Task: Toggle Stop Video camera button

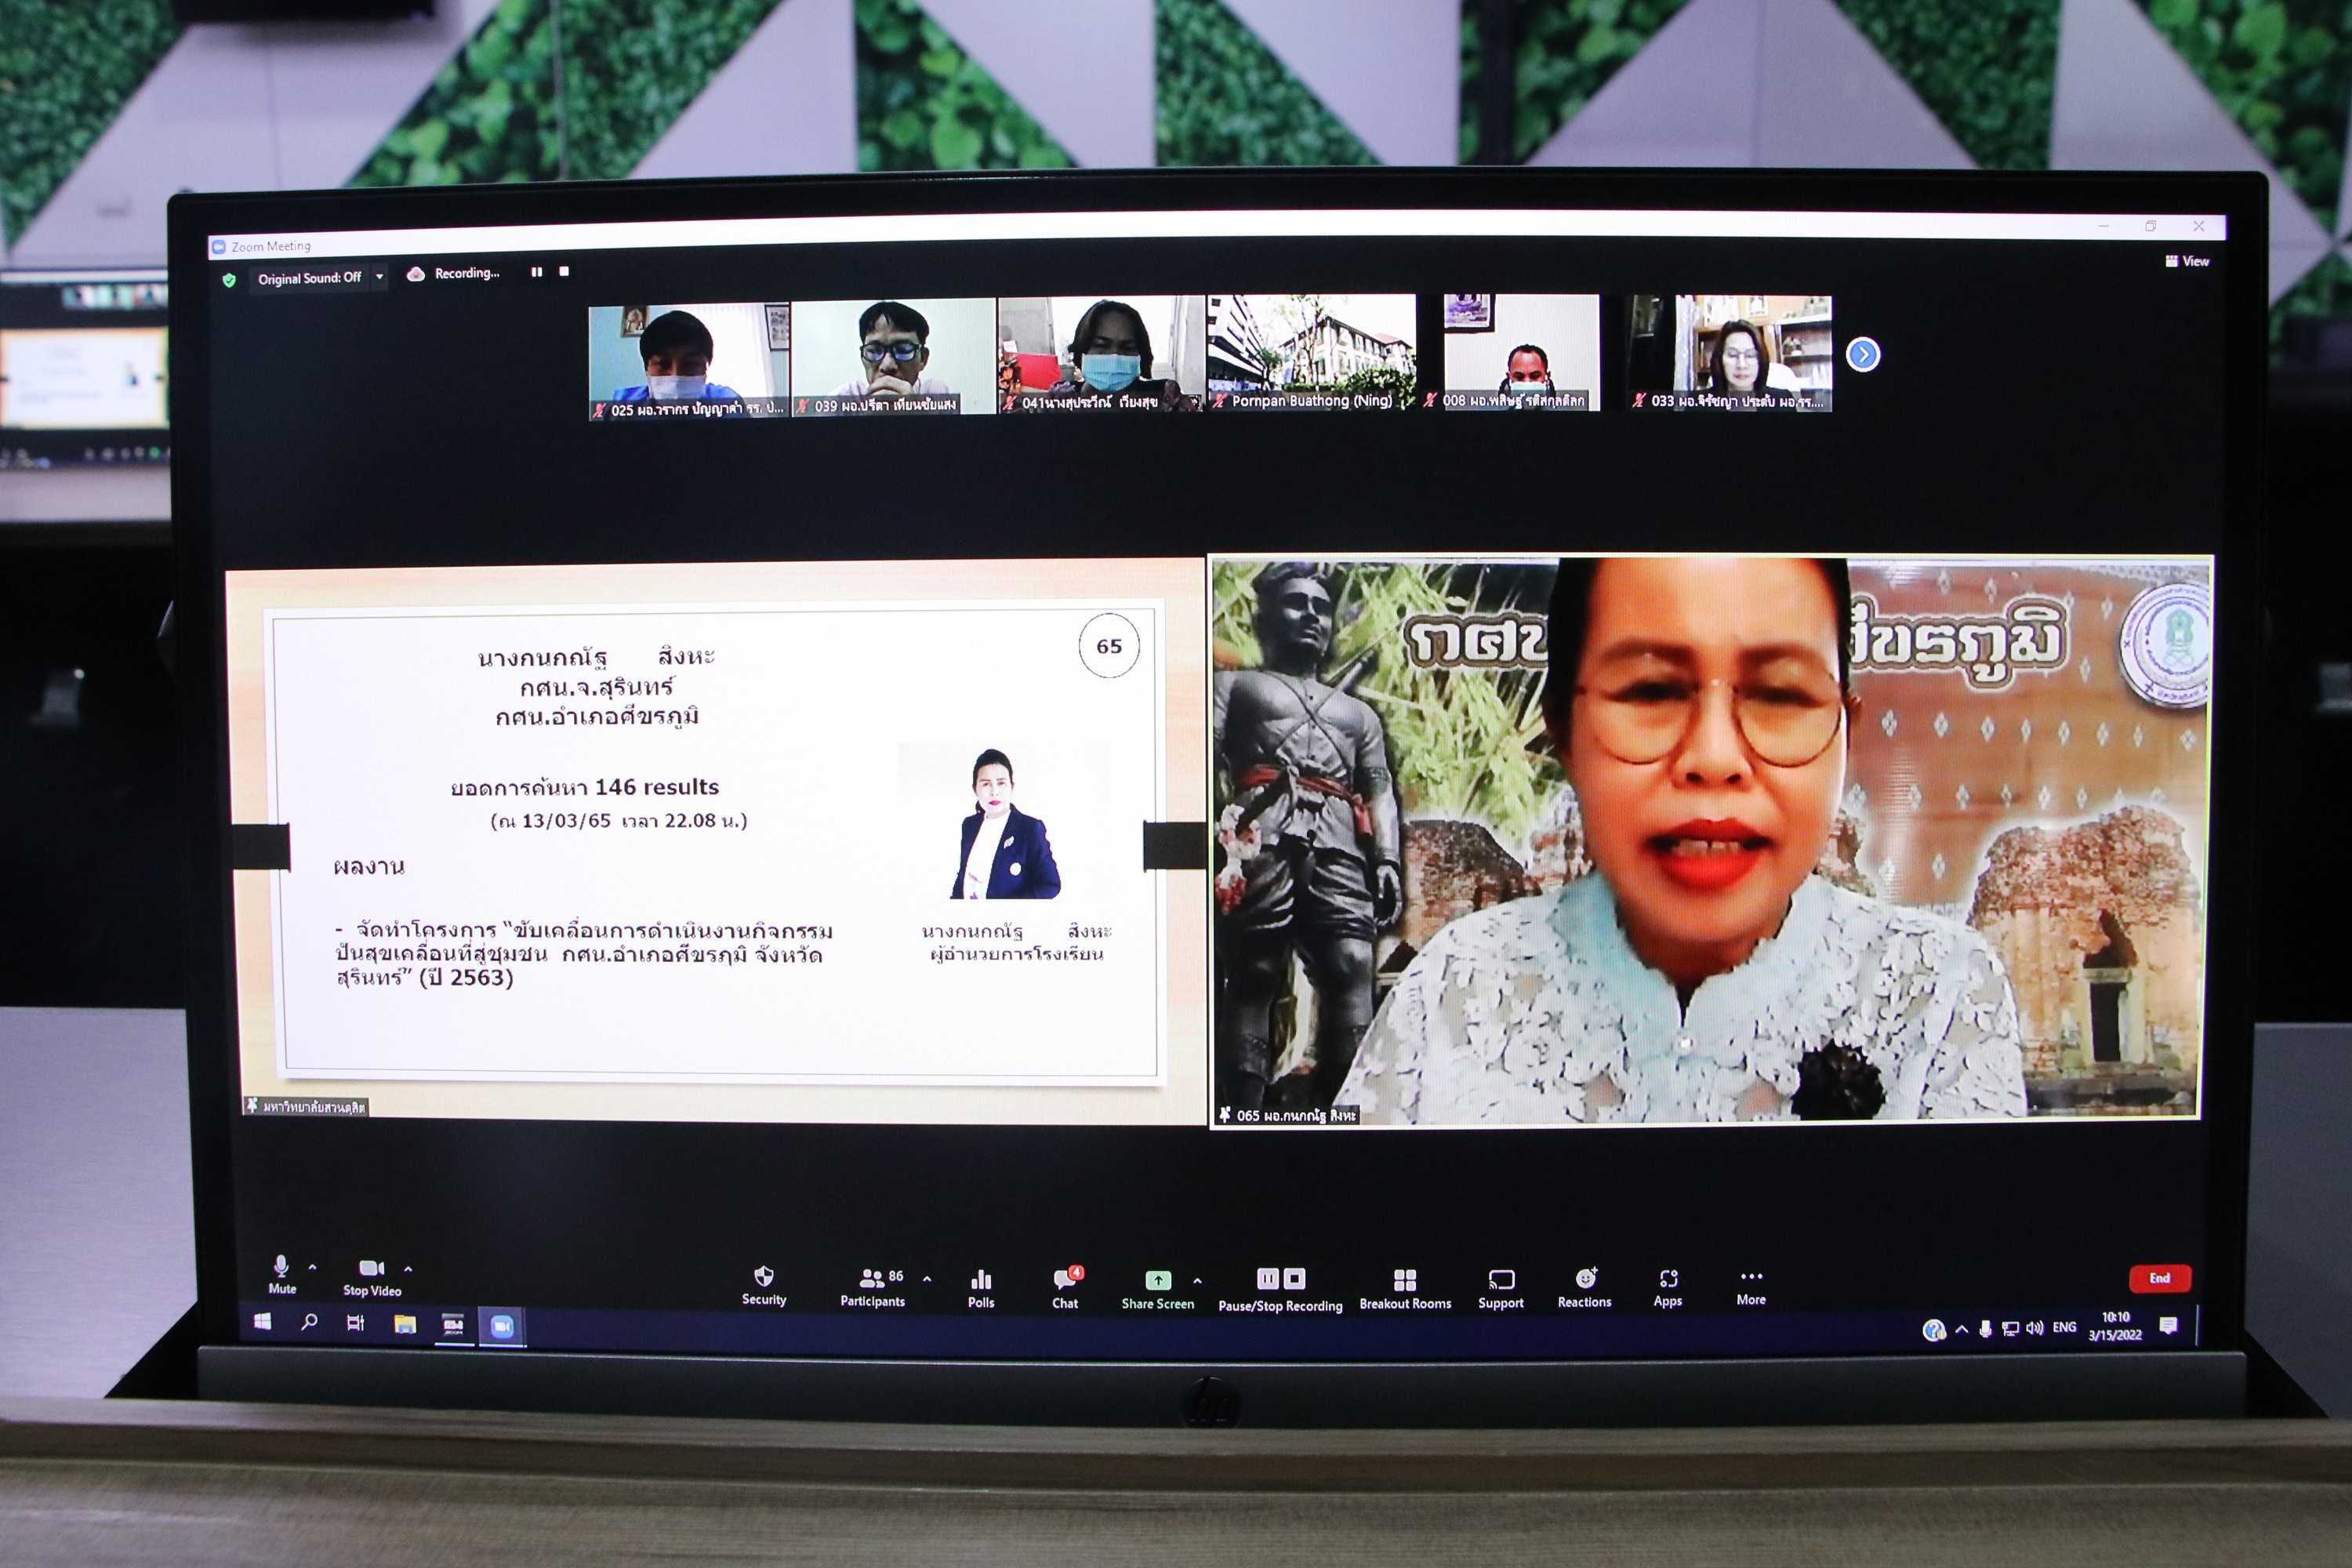Action: click(371, 1269)
